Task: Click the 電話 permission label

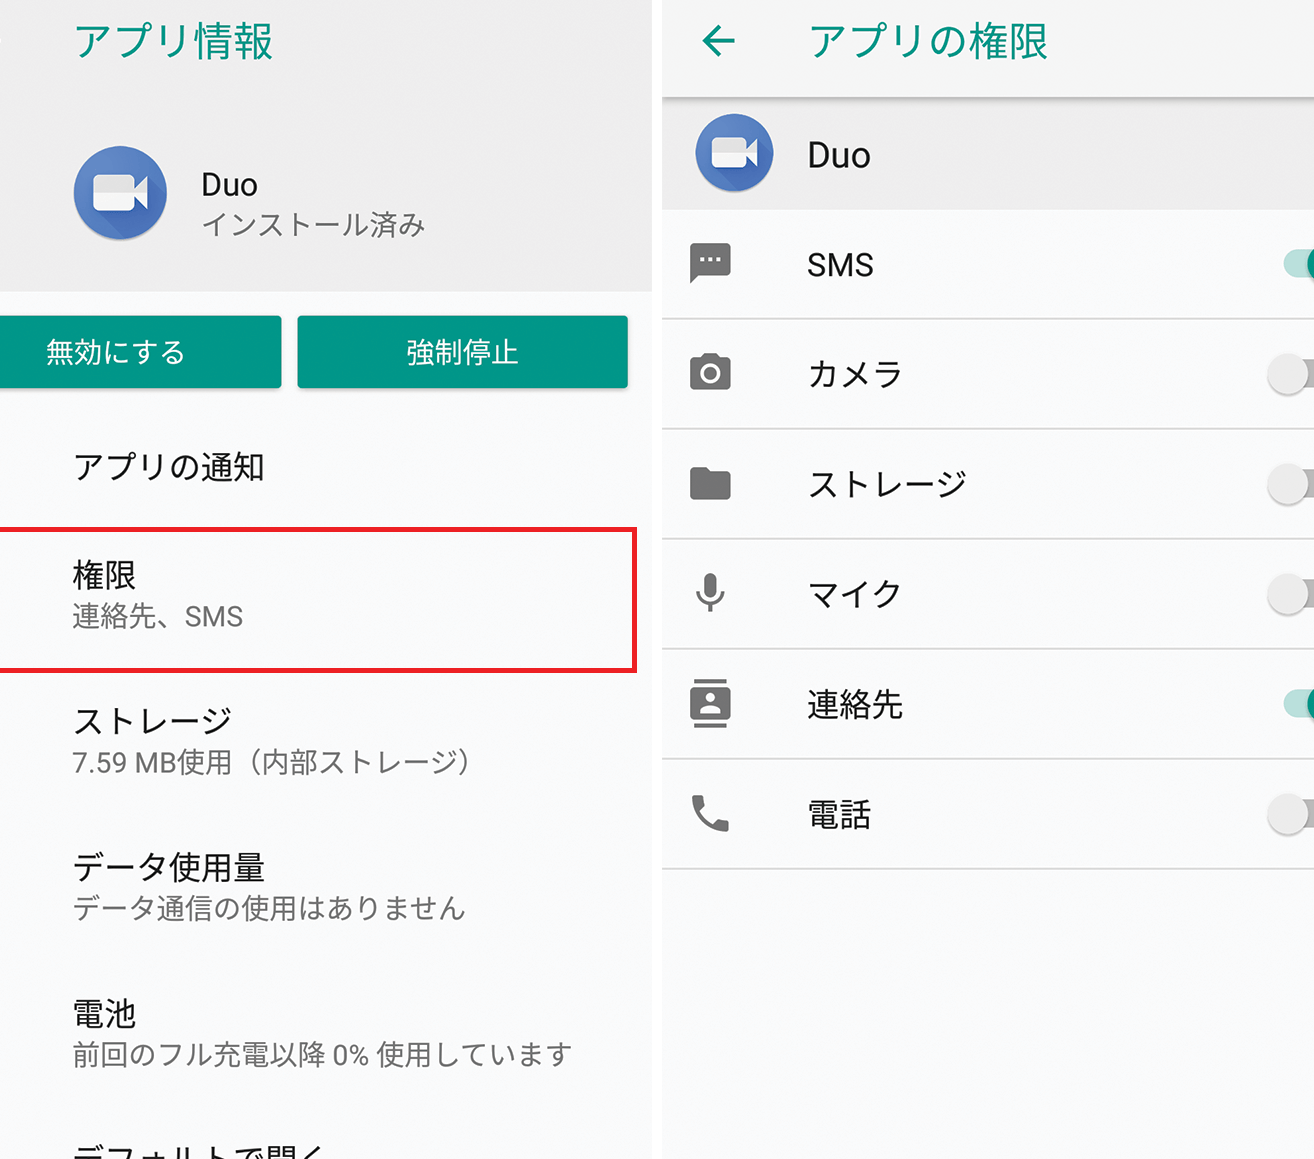Action: point(839,814)
